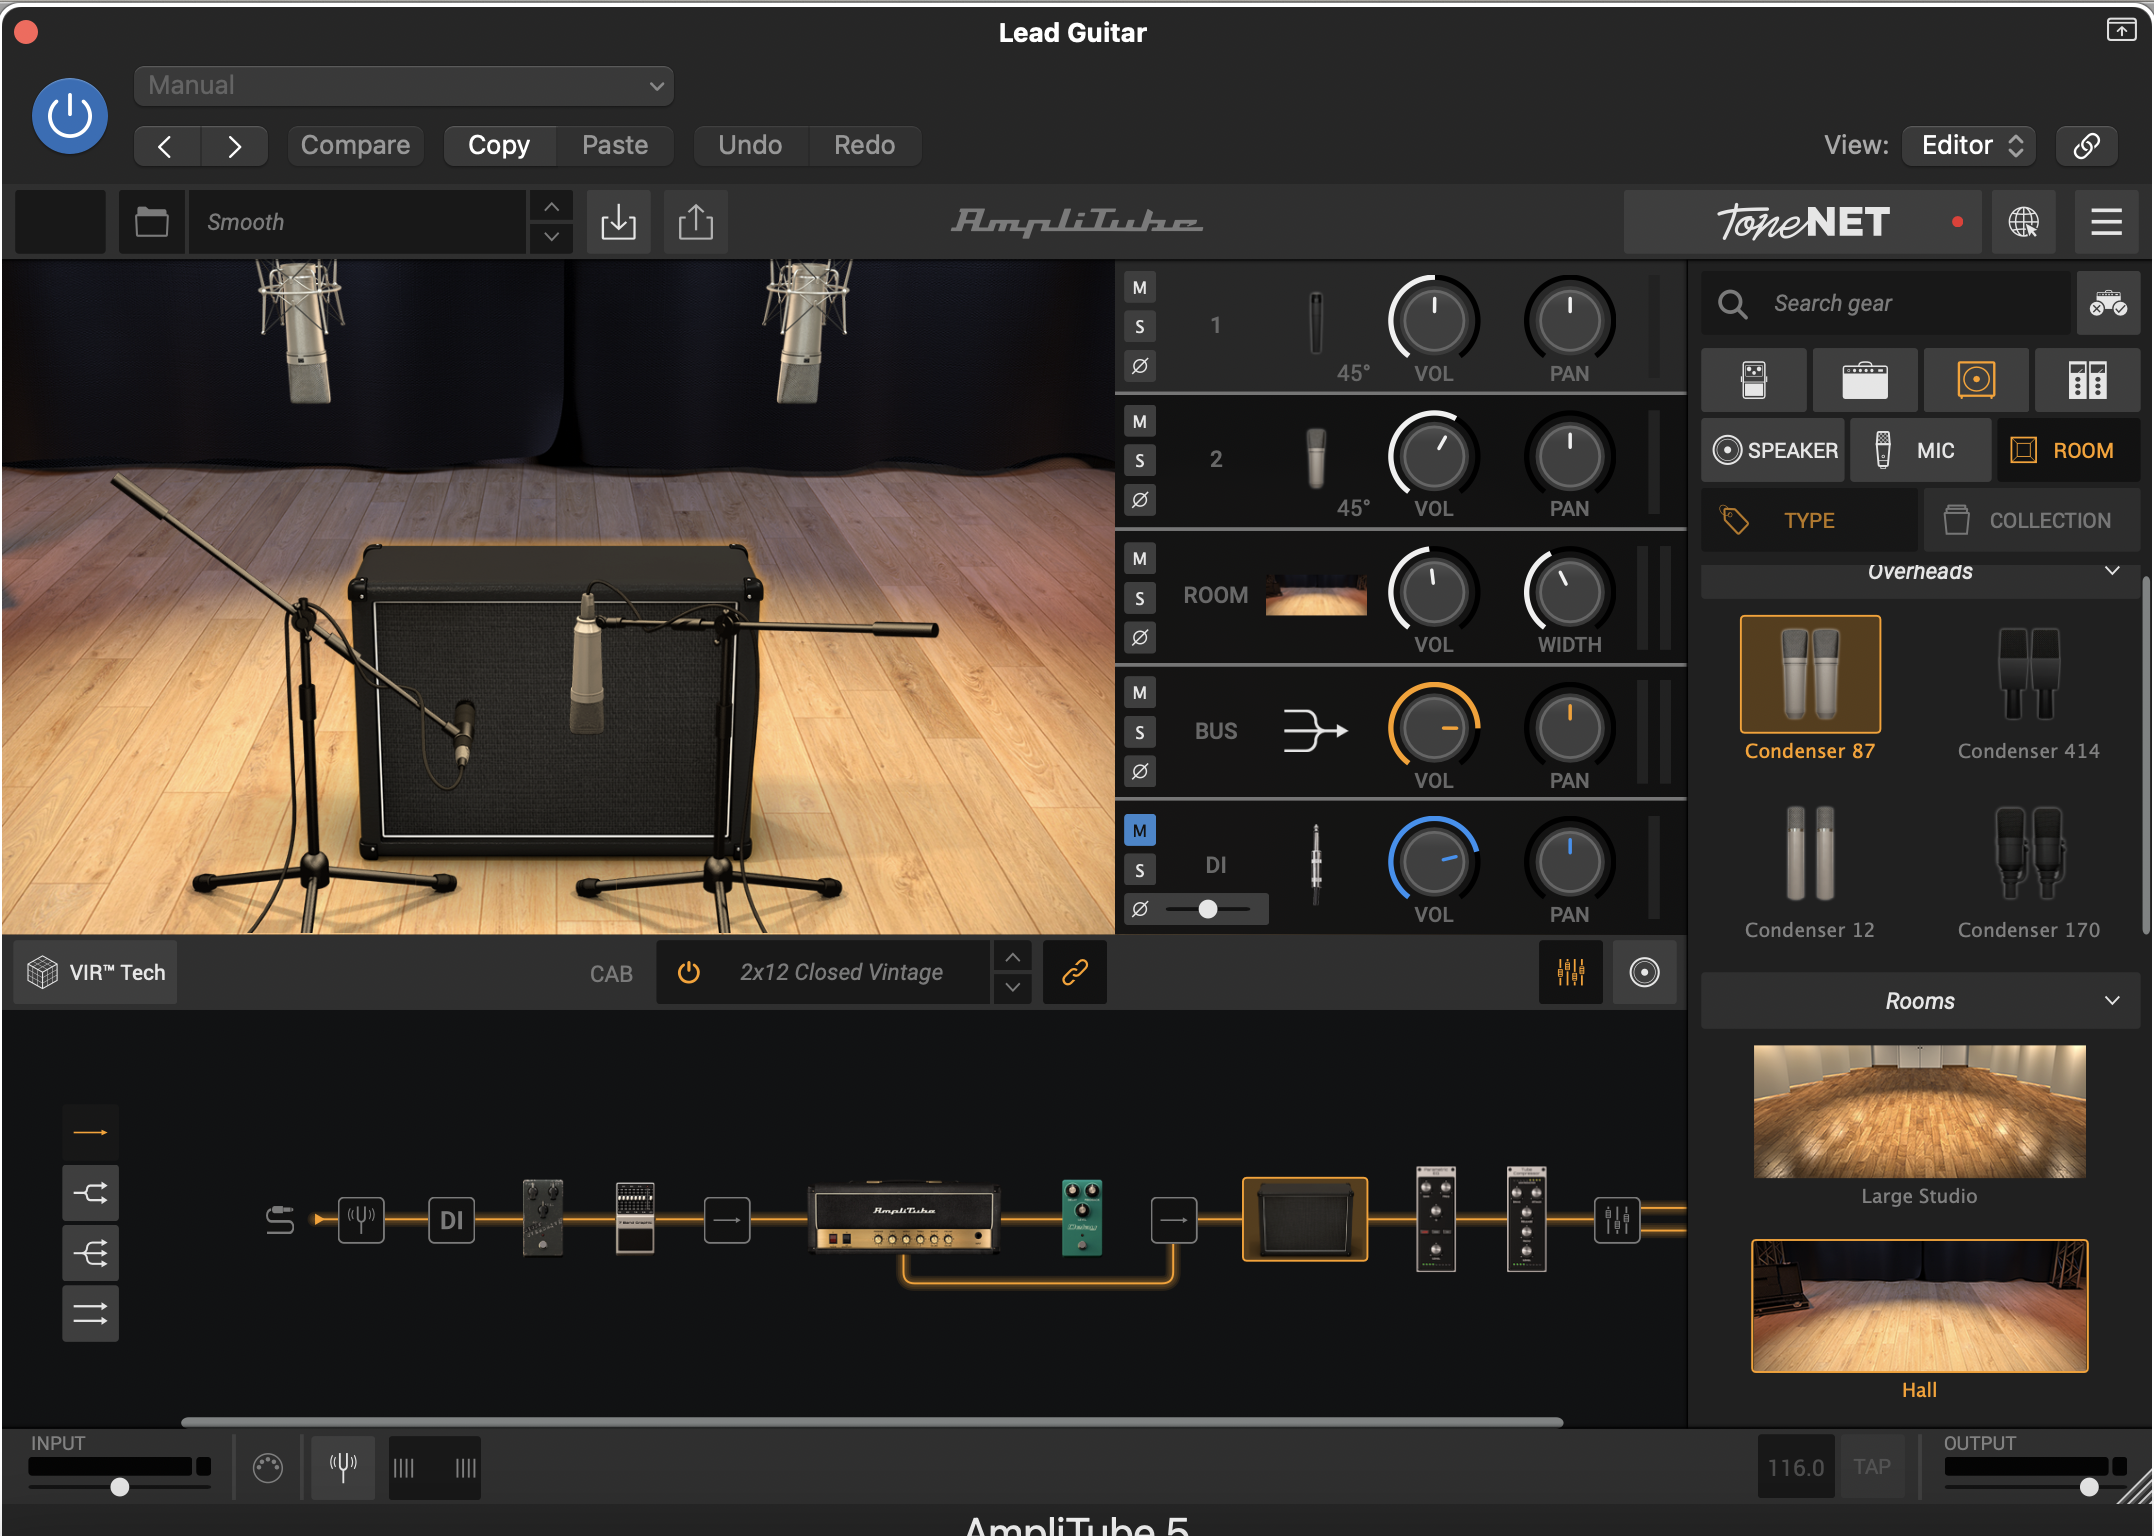Screen dimensions: 2154x1536
Task: Choose the Large Studio room
Action: pyautogui.click(x=1919, y=1124)
